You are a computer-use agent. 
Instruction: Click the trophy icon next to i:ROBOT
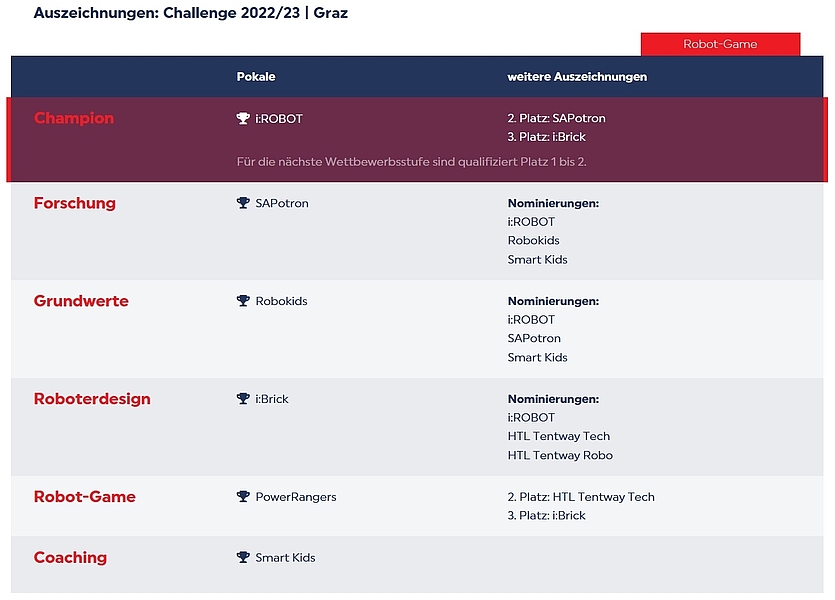click(243, 118)
